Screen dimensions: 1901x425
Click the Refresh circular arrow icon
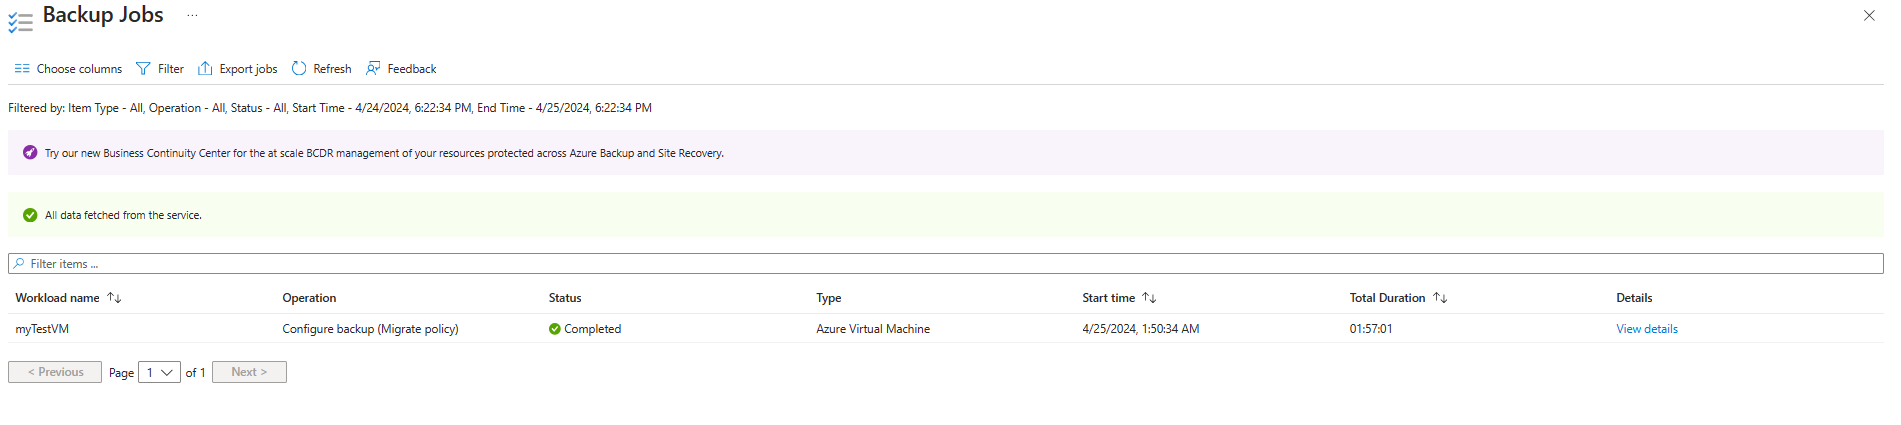(x=299, y=69)
